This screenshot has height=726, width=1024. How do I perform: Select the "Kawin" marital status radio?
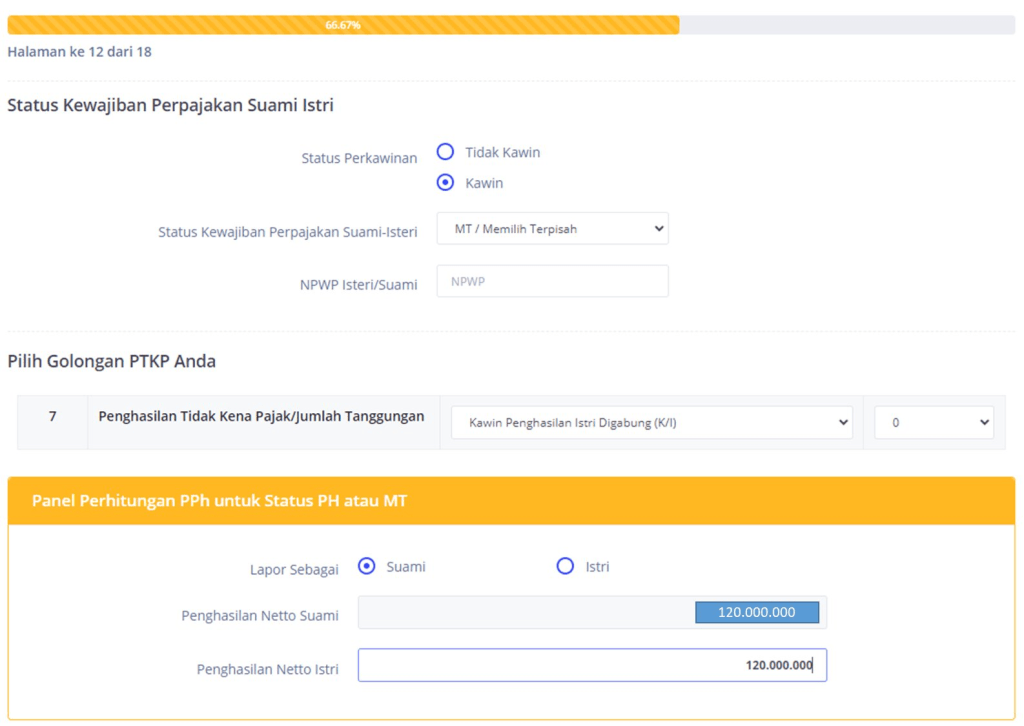point(446,183)
